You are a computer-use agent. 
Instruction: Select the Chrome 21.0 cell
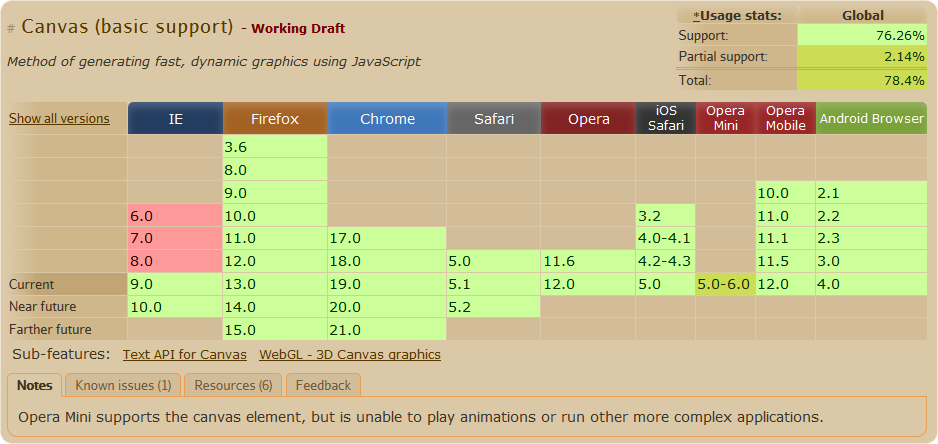pos(387,329)
